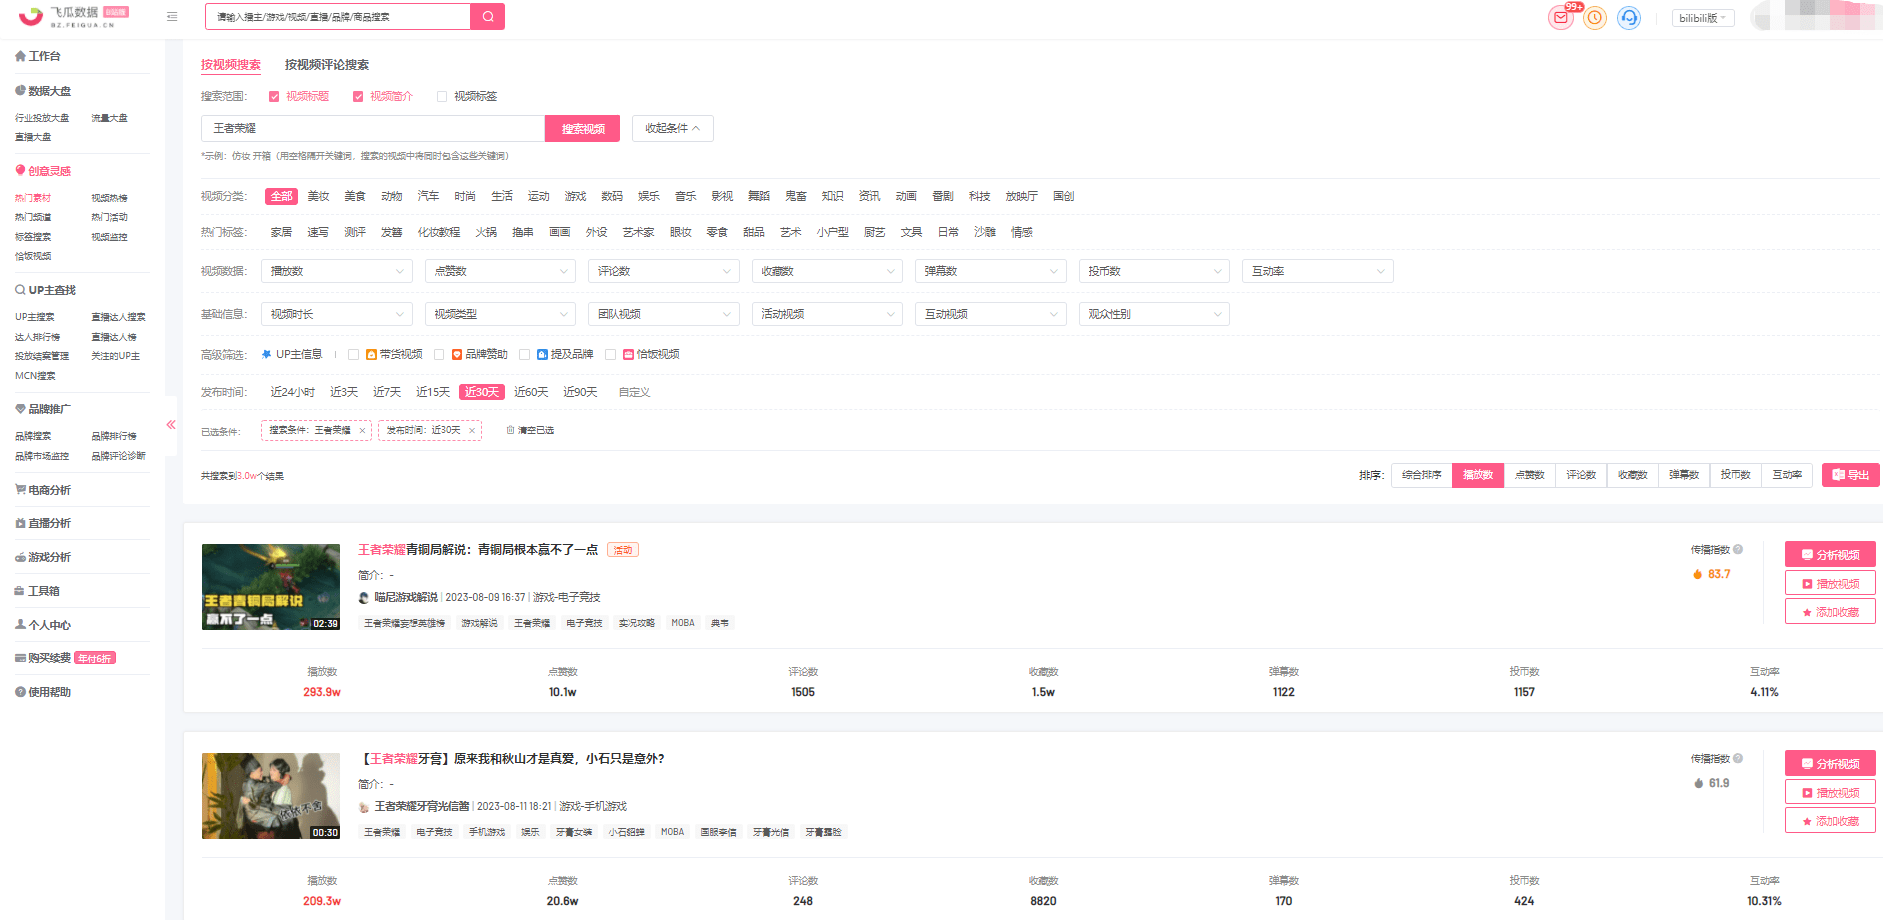Open 电商分析 section in sidebar
The image size is (1883, 920).
coord(43,490)
